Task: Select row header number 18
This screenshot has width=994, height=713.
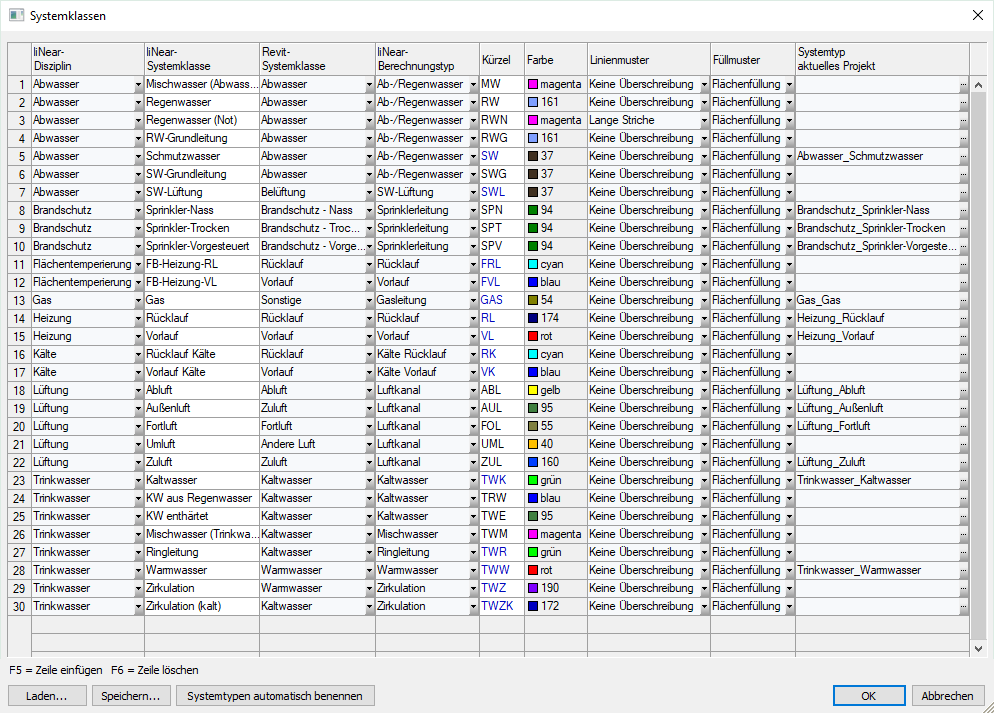Action: coord(20,390)
